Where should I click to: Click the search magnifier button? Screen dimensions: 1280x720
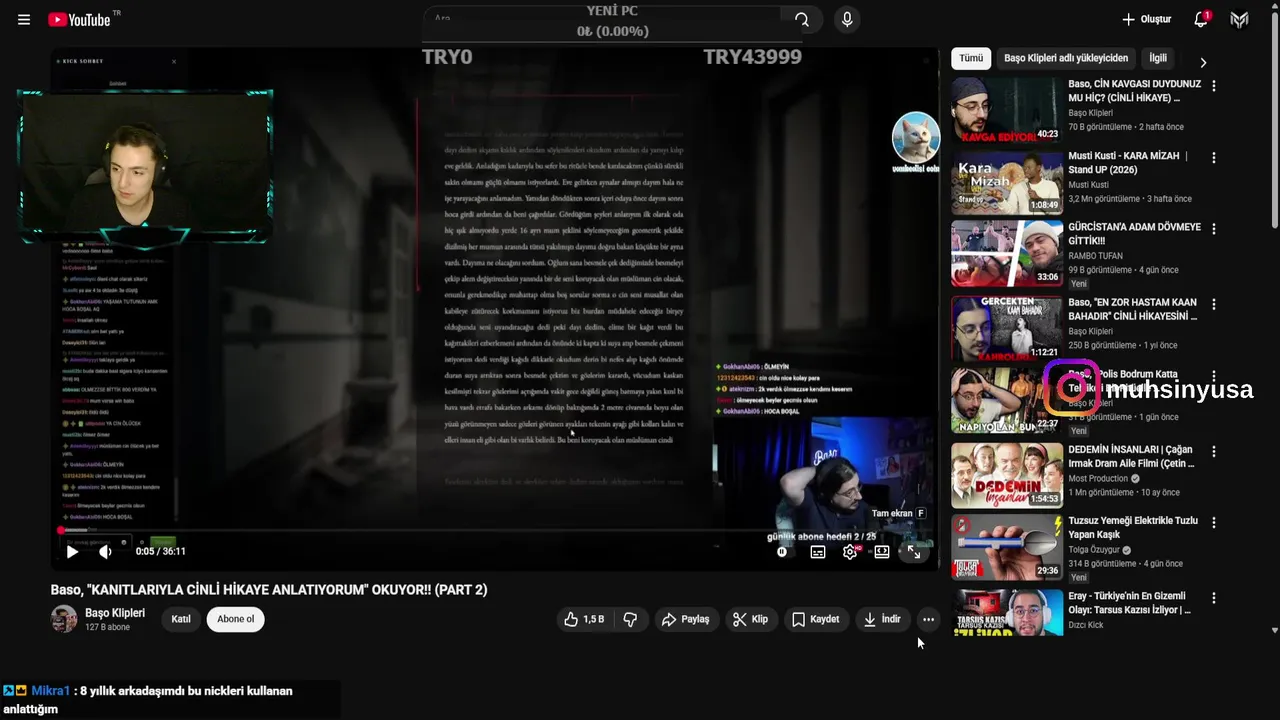(x=801, y=19)
